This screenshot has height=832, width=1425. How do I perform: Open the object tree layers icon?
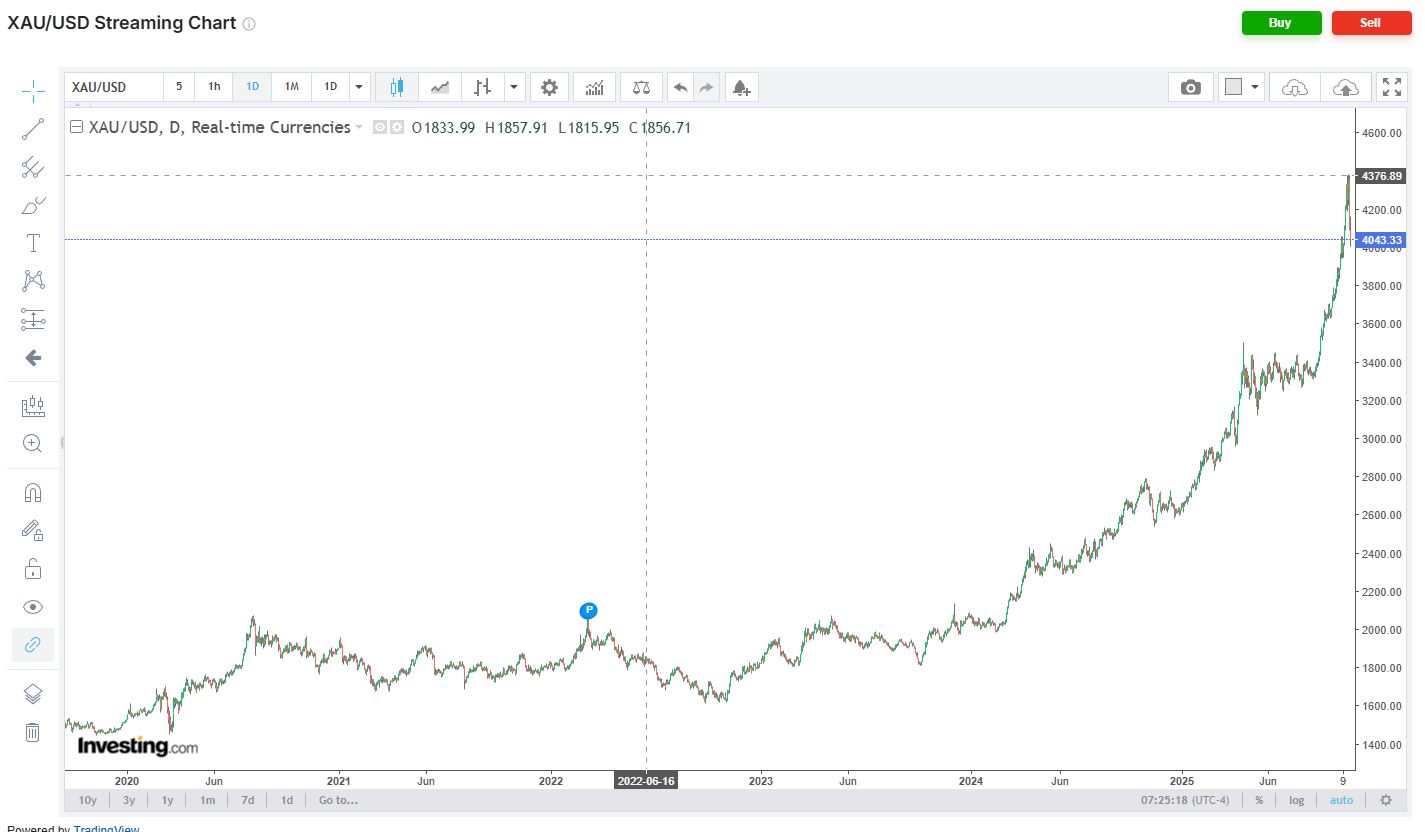click(x=33, y=694)
